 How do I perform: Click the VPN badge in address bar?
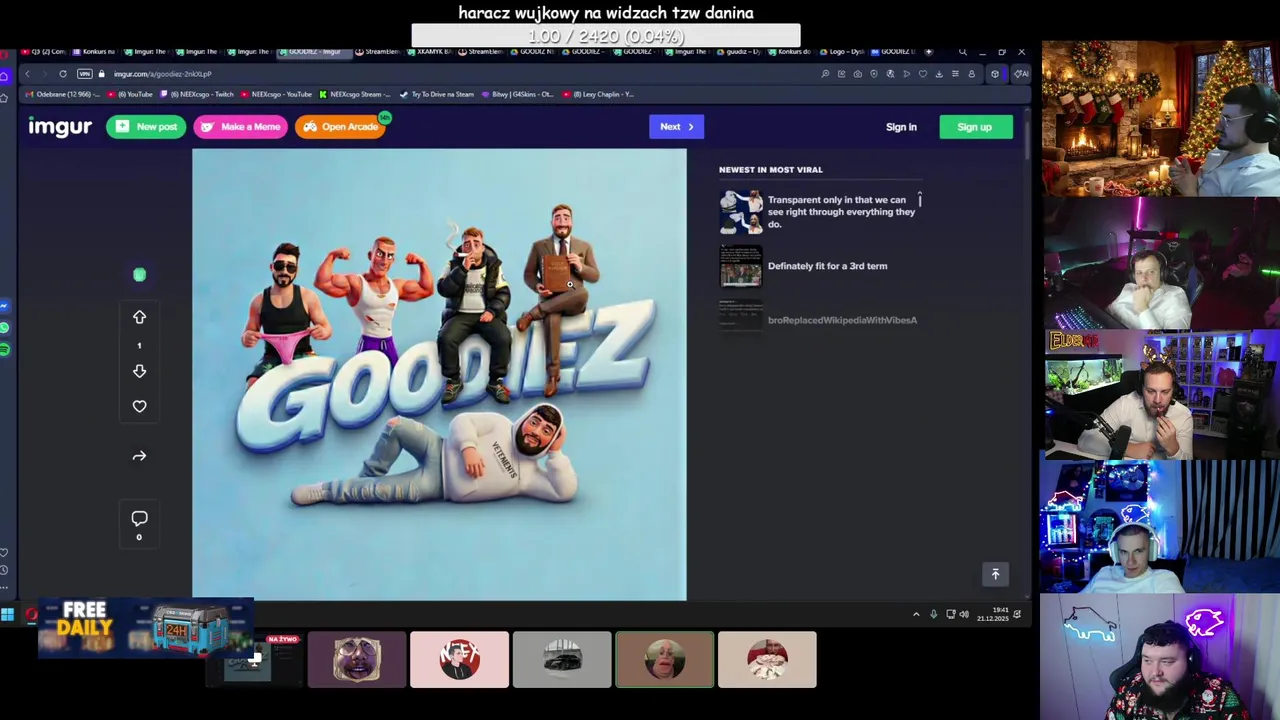point(85,74)
